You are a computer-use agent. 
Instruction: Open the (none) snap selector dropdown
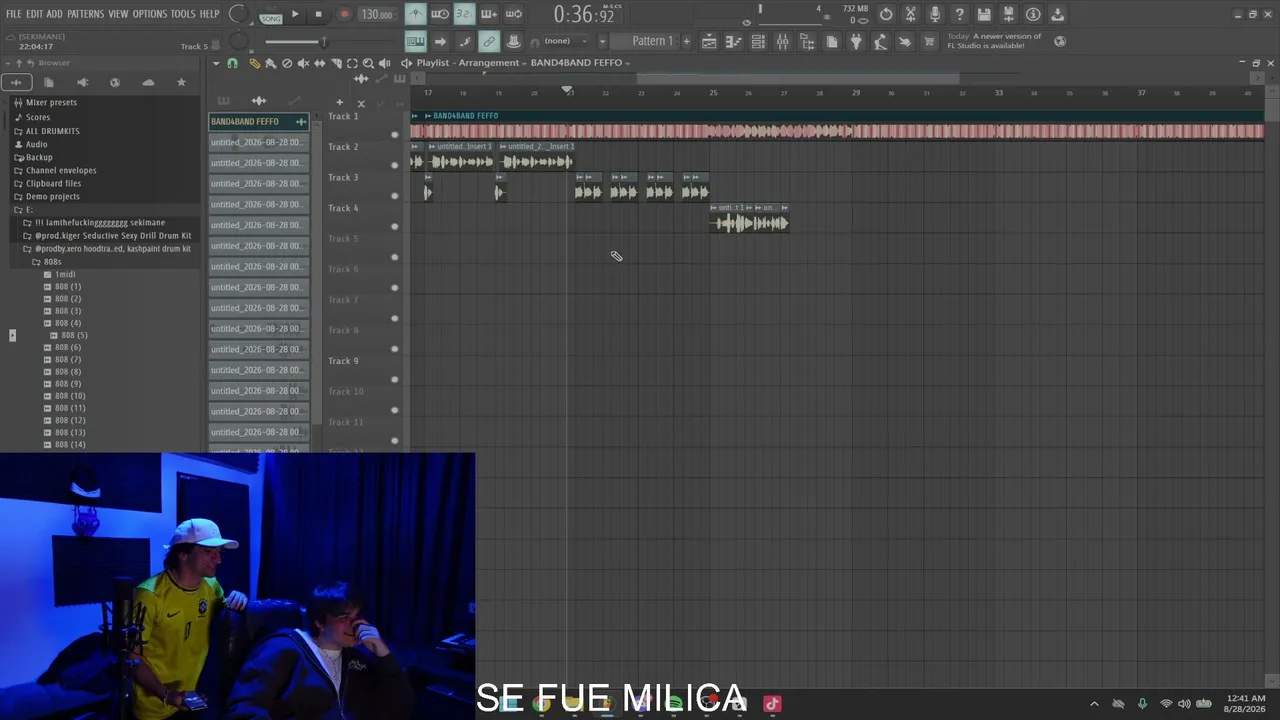click(x=568, y=41)
